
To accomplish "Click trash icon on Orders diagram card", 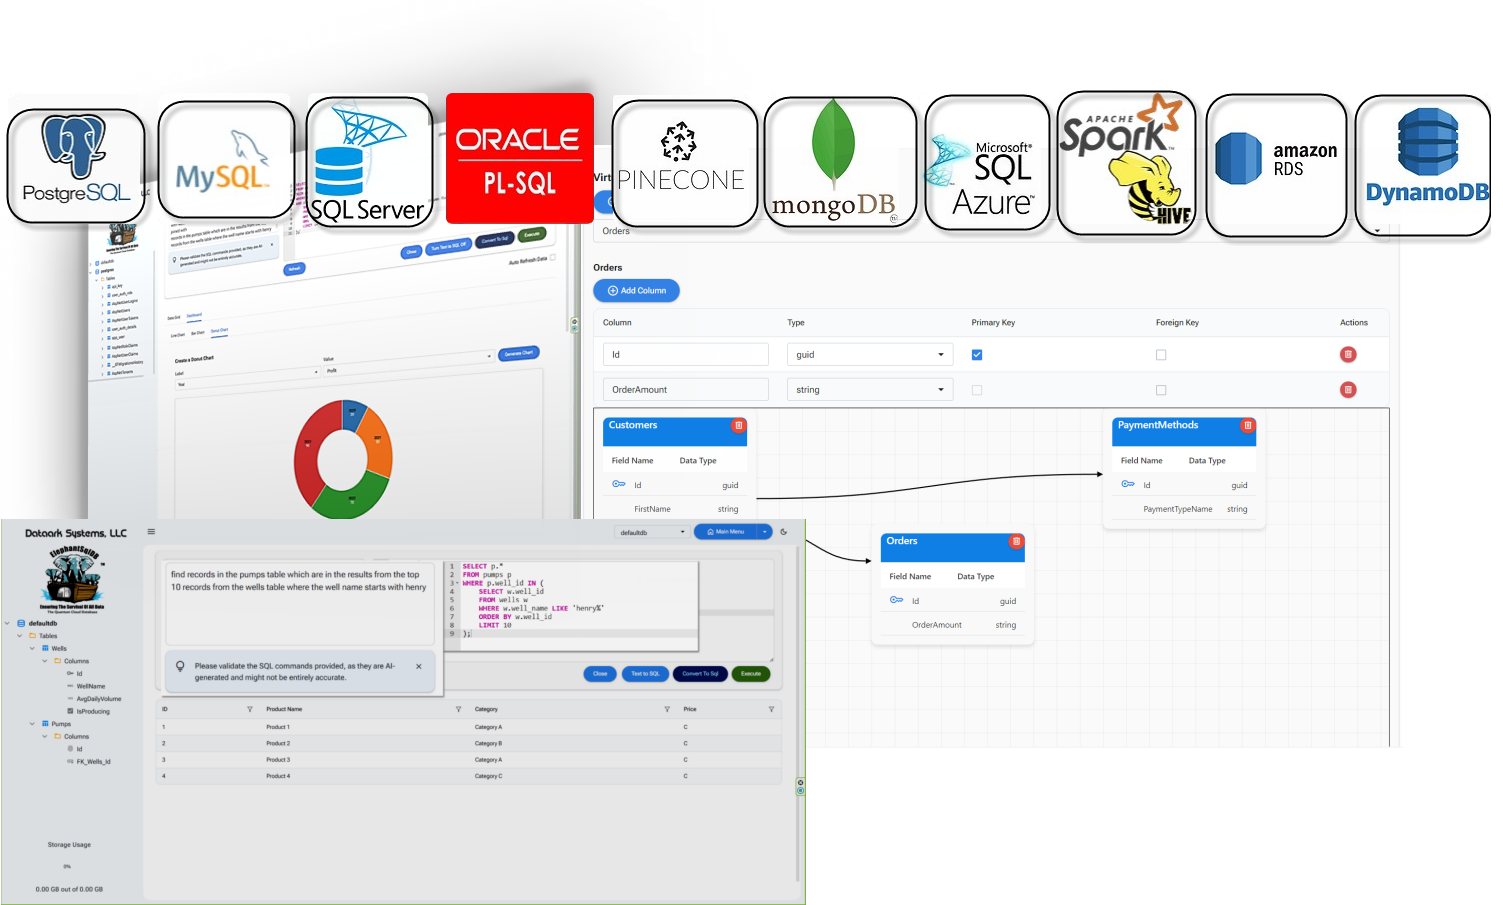I will click(x=1016, y=542).
